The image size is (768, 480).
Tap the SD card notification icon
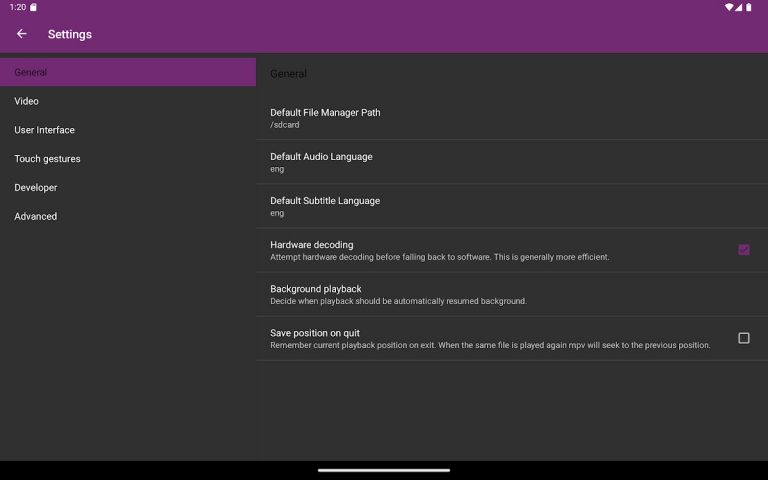33,7
